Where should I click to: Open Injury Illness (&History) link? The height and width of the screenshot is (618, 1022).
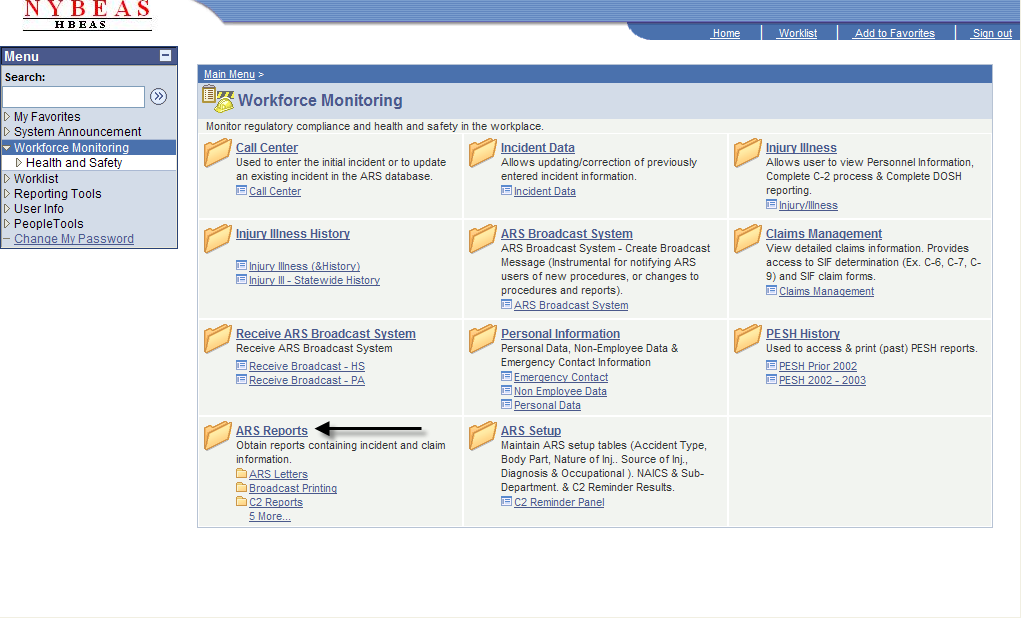304,266
